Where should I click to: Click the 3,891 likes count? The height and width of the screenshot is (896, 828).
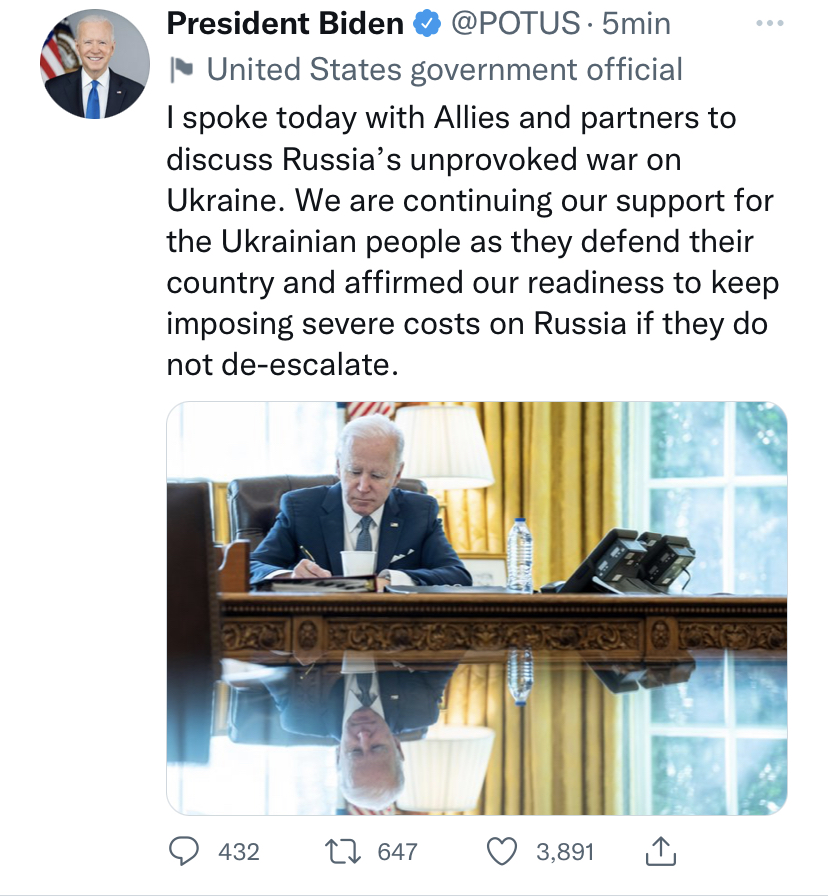point(565,852)
